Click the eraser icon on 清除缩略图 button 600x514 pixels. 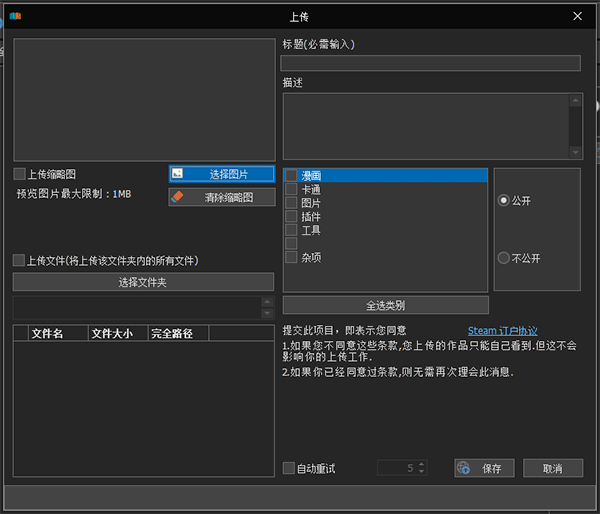(x=178, y=197)
